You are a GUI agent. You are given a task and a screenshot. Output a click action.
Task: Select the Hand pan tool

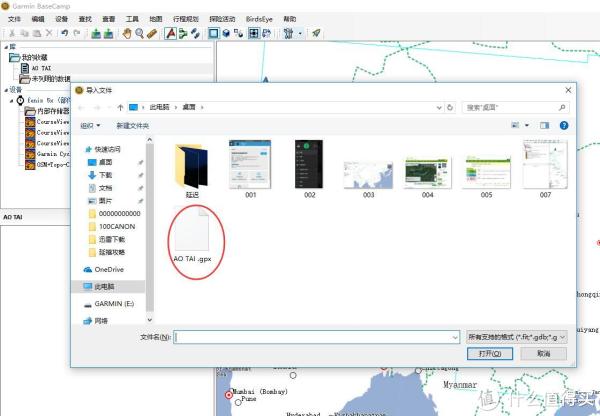(x=127, y=33)
